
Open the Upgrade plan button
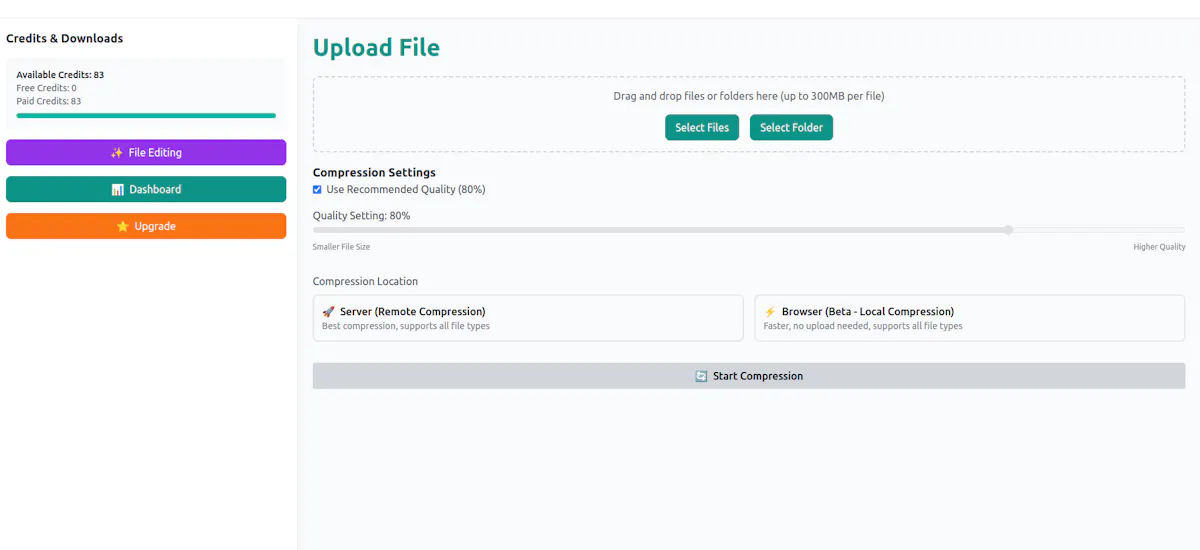coord(146,227)
